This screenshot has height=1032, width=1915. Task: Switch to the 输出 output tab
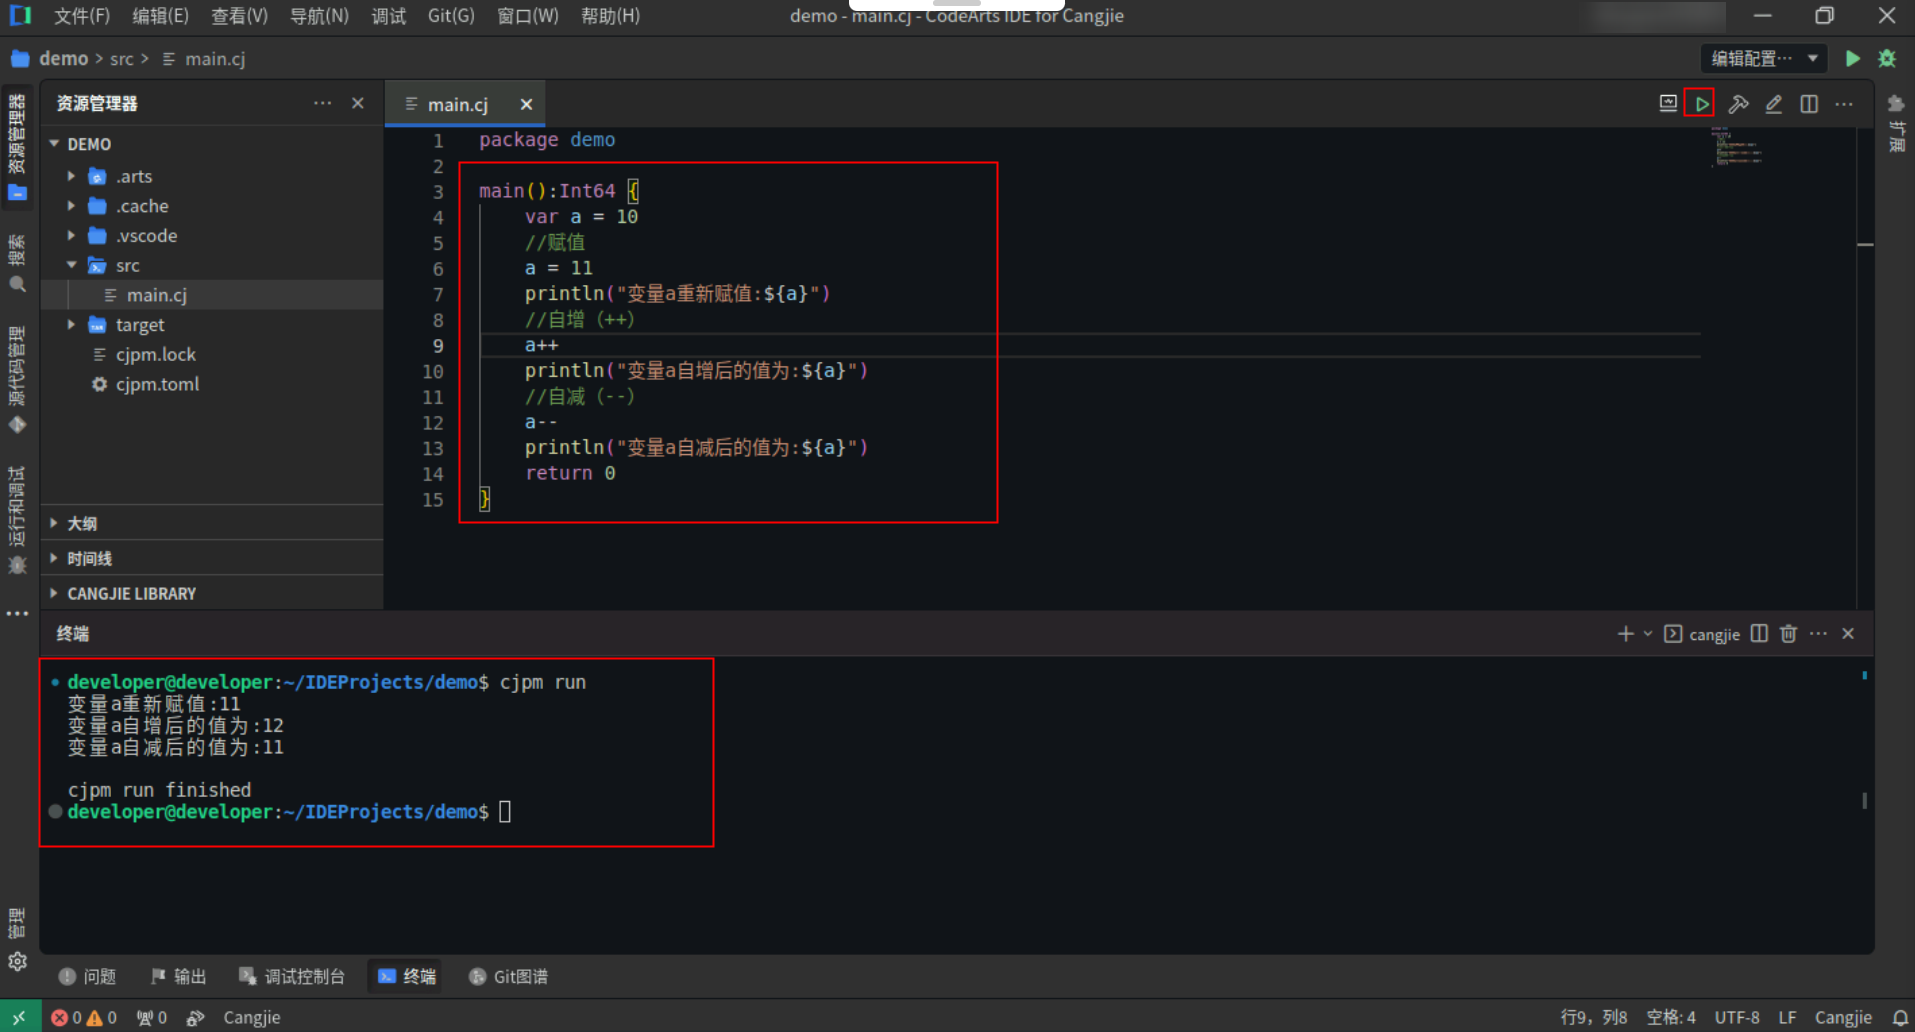click(178, 976)
